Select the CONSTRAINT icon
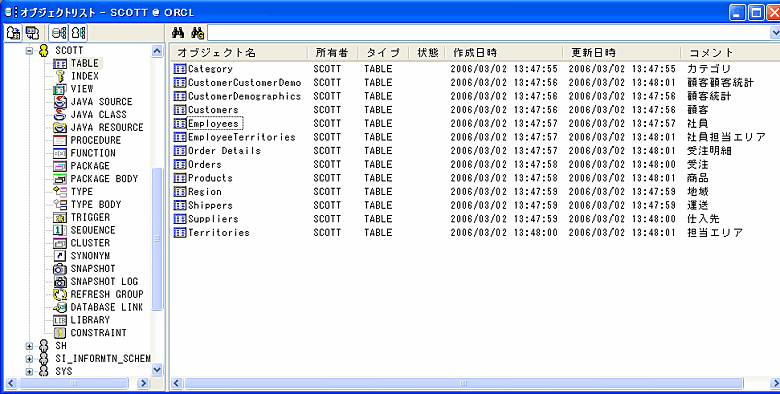The image size is (780, 394). (x=60, y=333)
